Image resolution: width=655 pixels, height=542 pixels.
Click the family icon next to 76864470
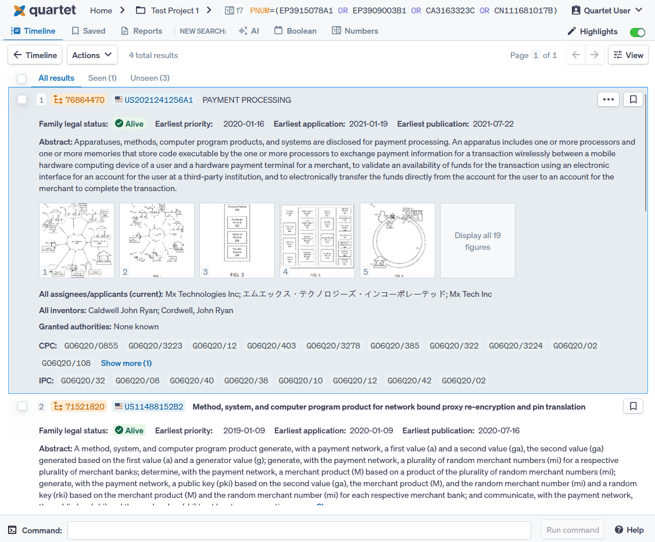point(58,100)
